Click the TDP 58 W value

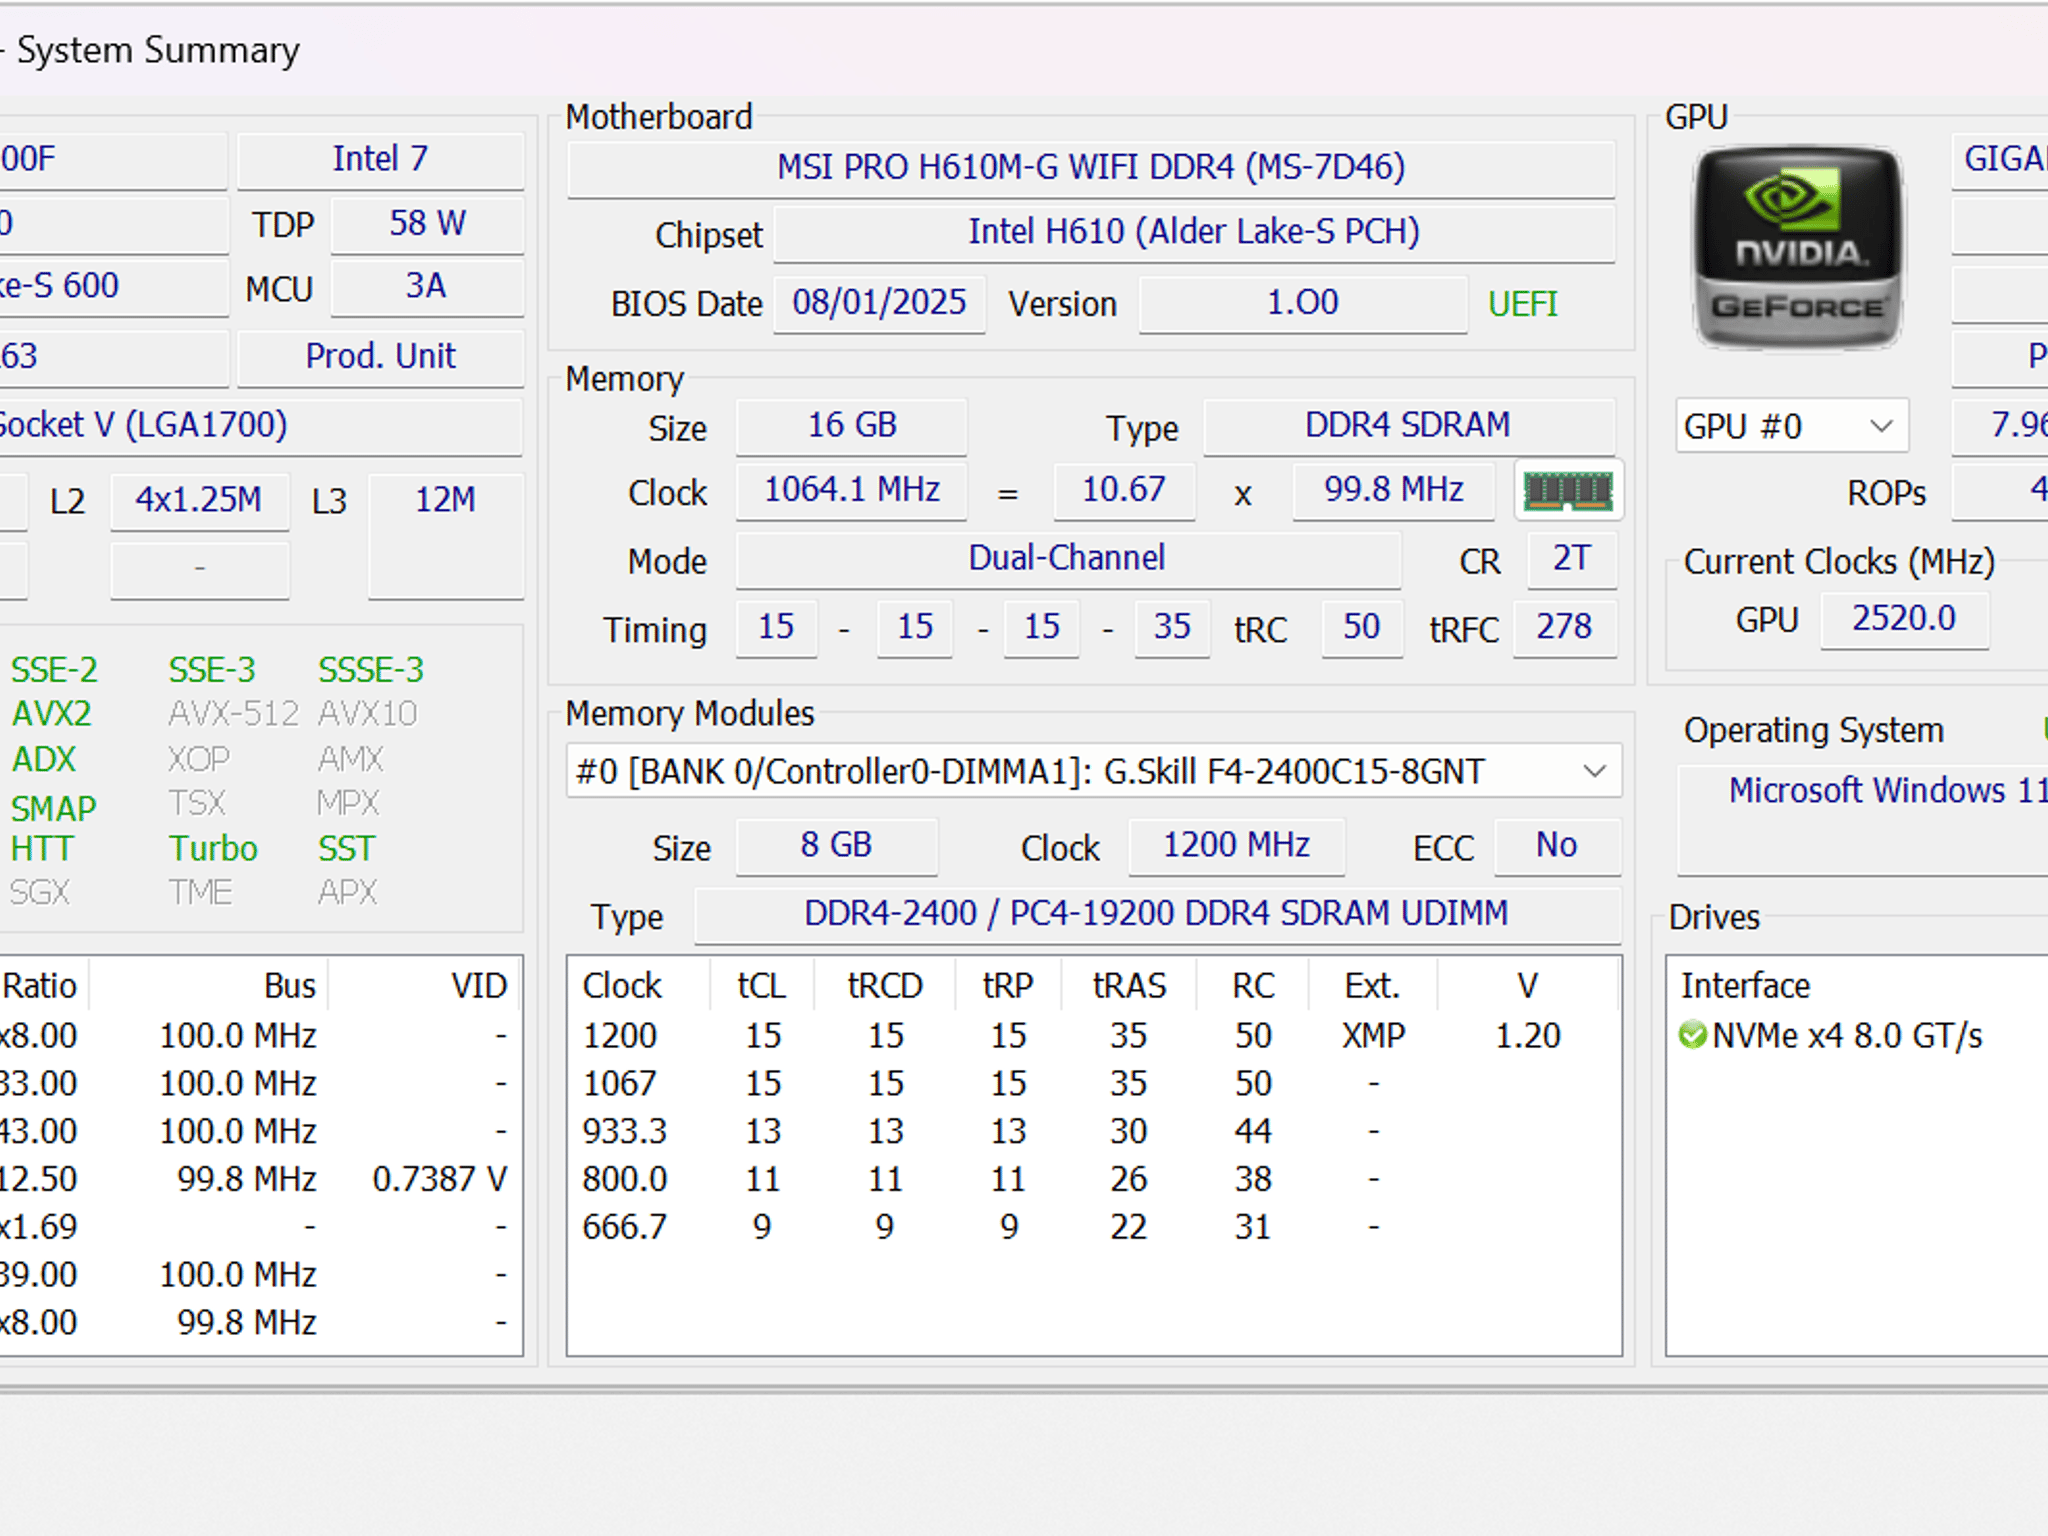point(427,224)
